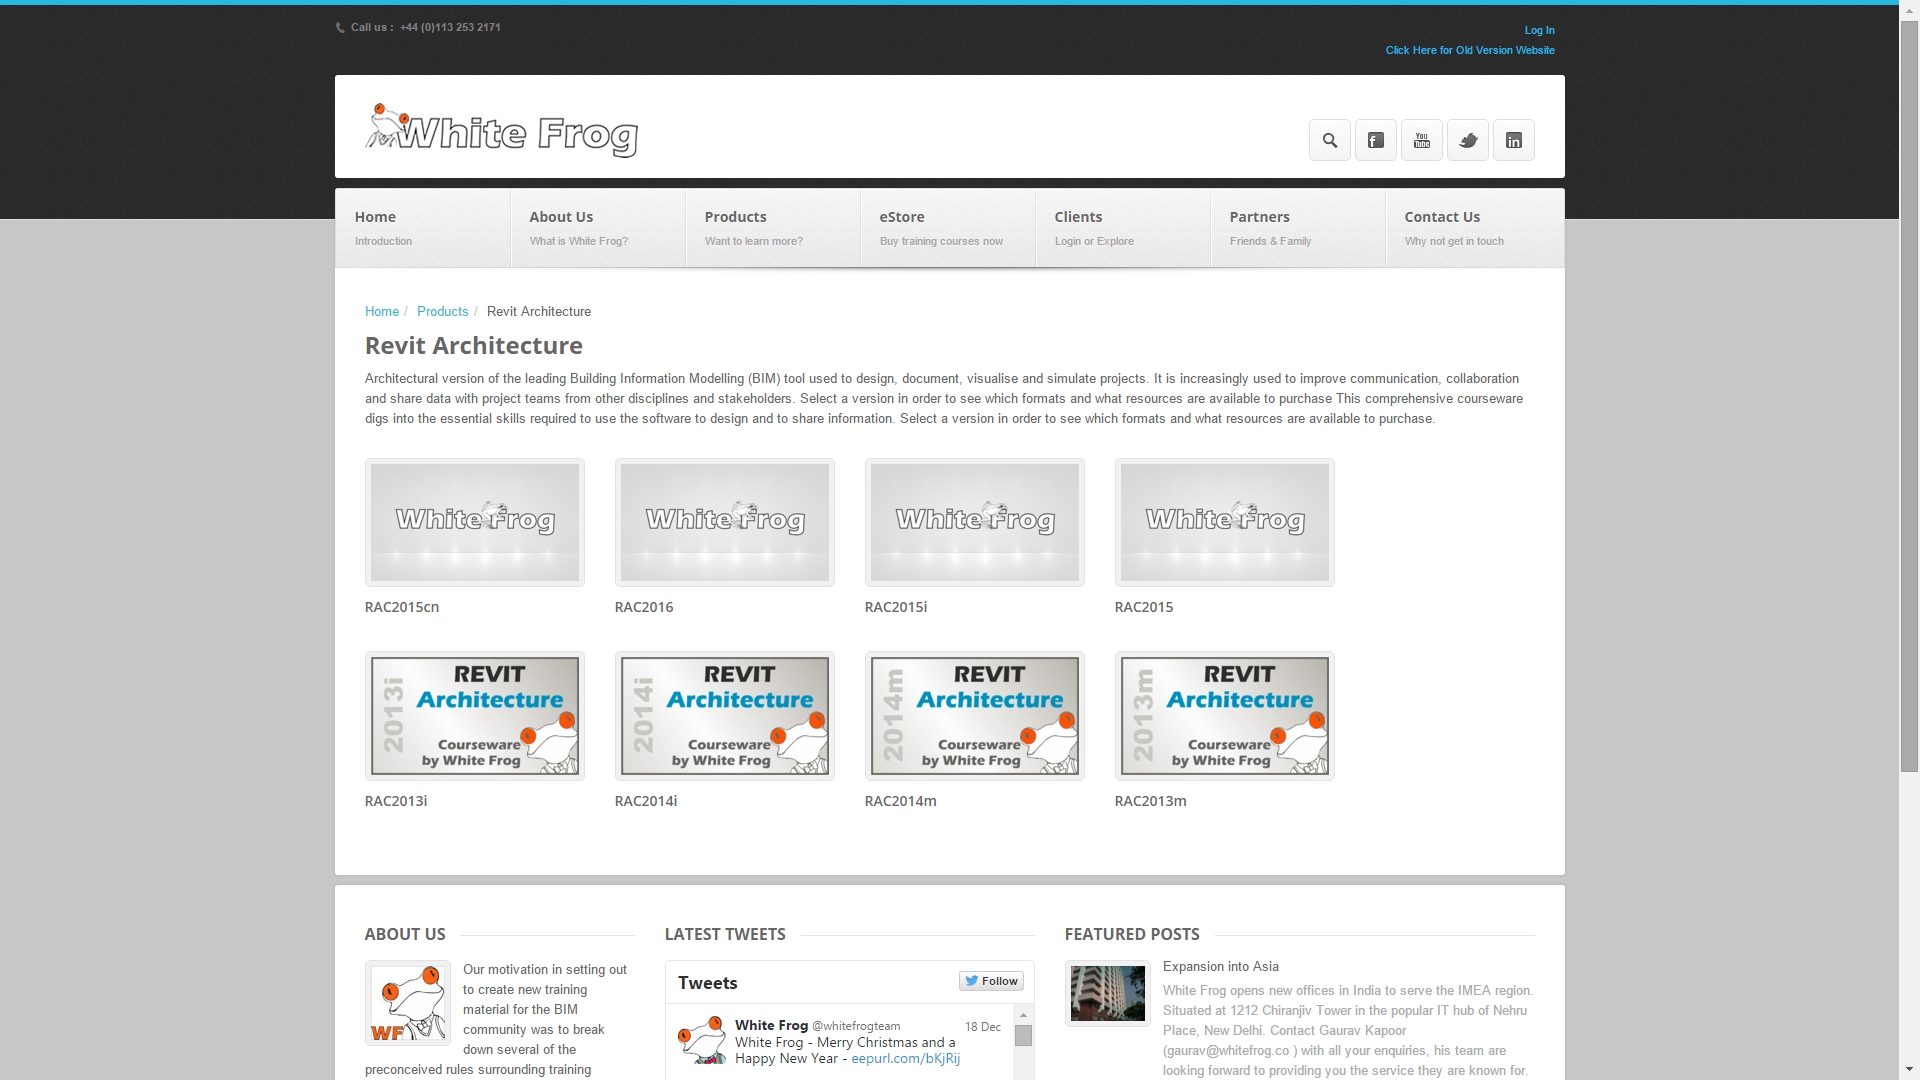Open the RAC2015cn product thumbnail
Viewport: 1920px width, 1080px height.
pyautogui.click(x=475, y=522)
